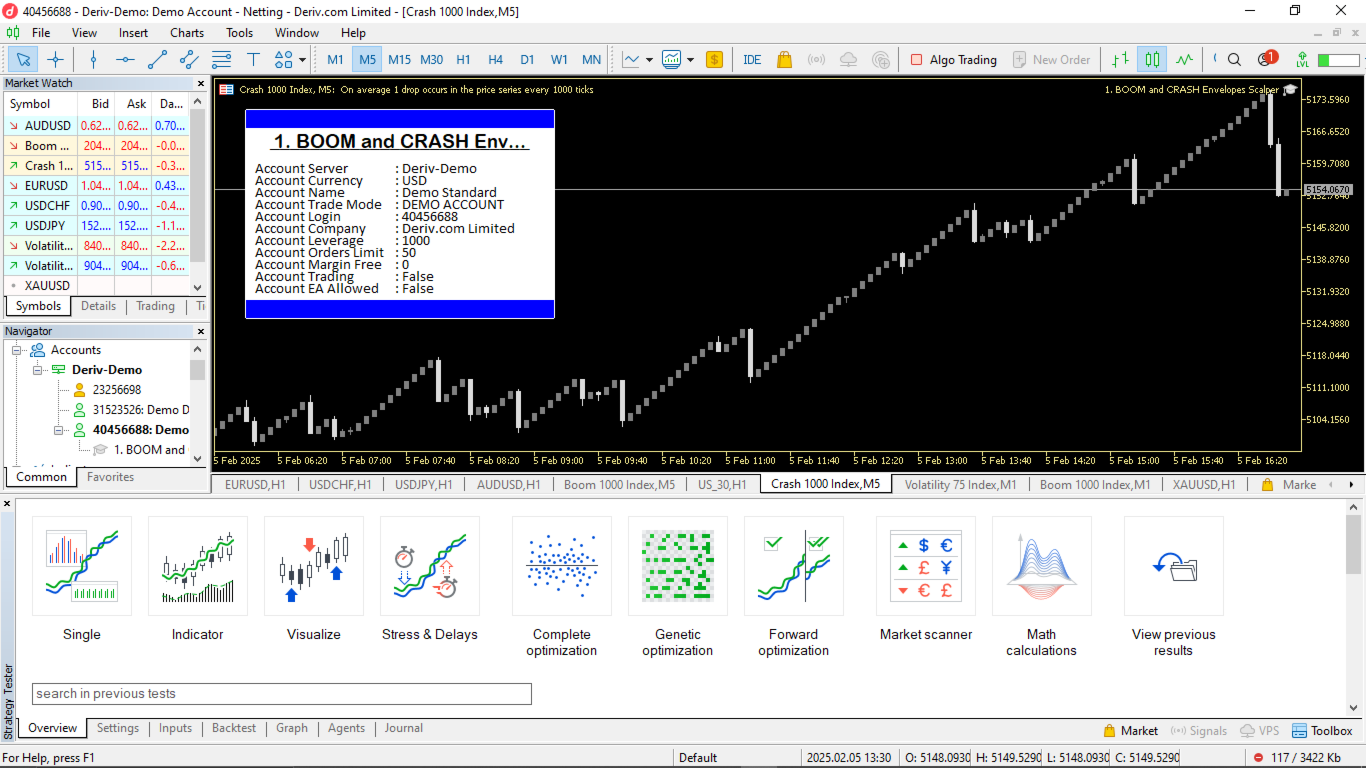Click the search magnifier icon
Image resolution: width=1366 pixels, height=768 pixels.
point(1234,59)
